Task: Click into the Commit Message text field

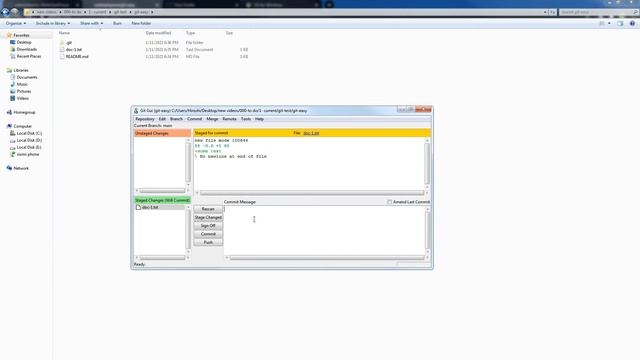Action: (325, 230)
